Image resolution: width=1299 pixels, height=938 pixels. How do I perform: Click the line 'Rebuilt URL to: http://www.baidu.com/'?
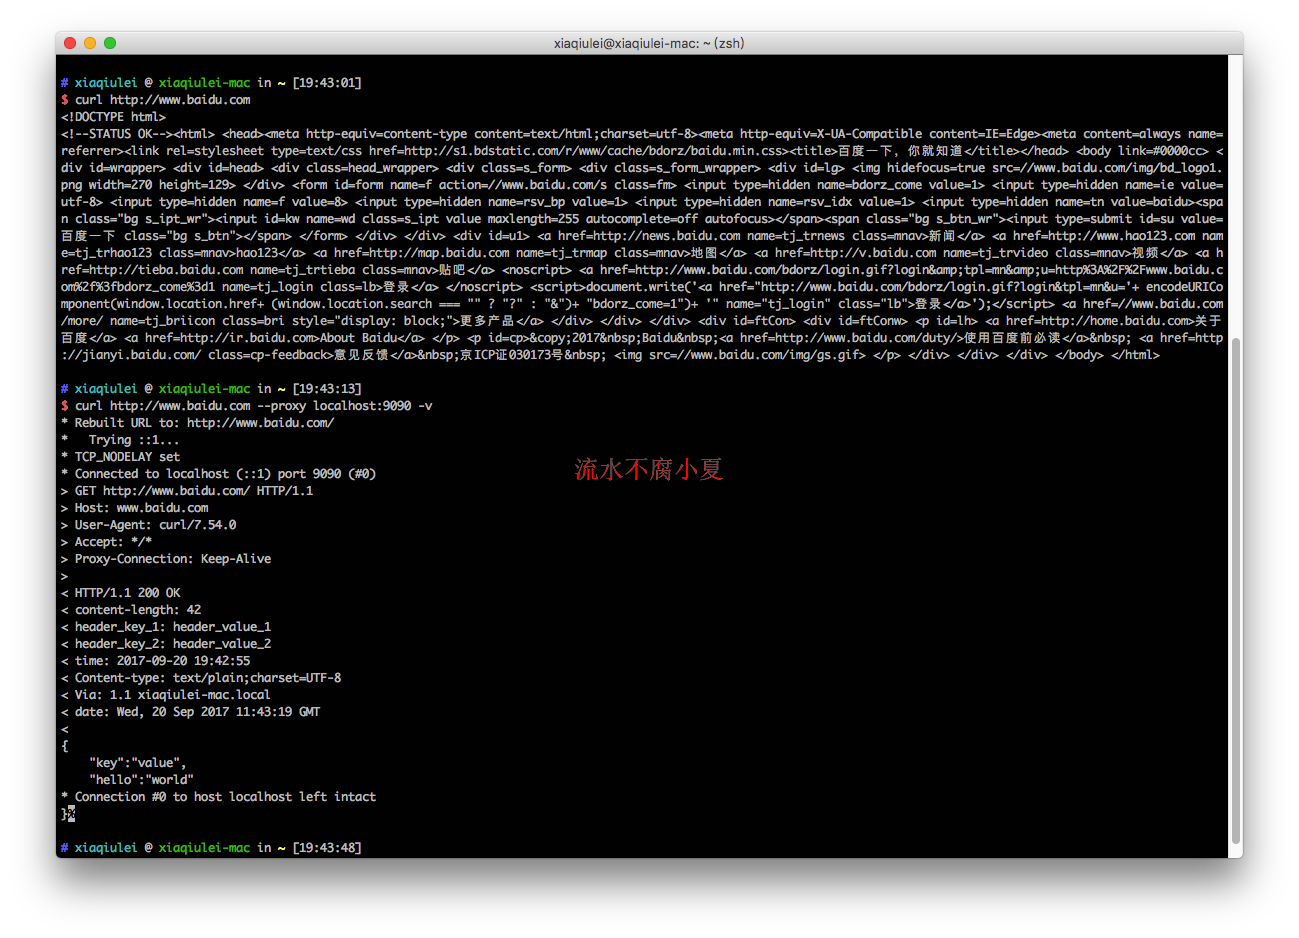[198, 423]
